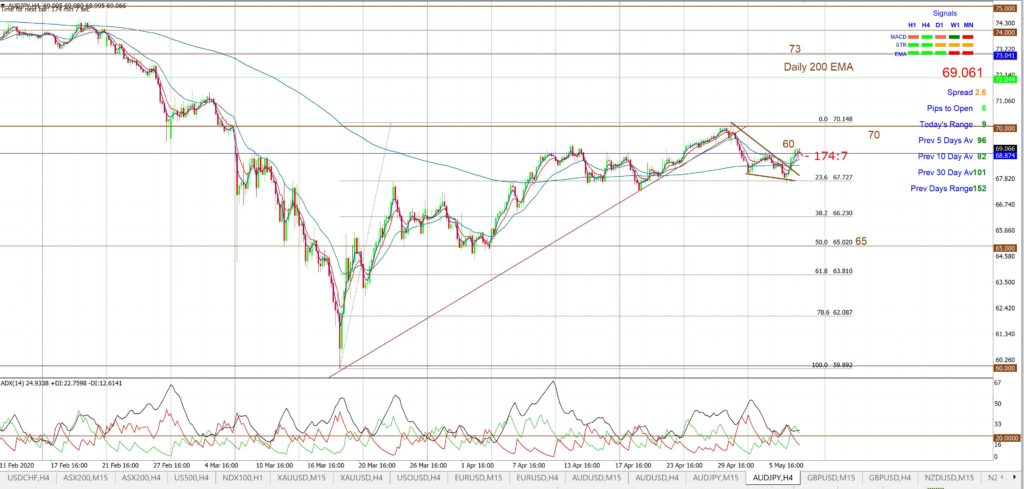
Task: Click the brown 73 level label
Action: click(x=795, y=49)
